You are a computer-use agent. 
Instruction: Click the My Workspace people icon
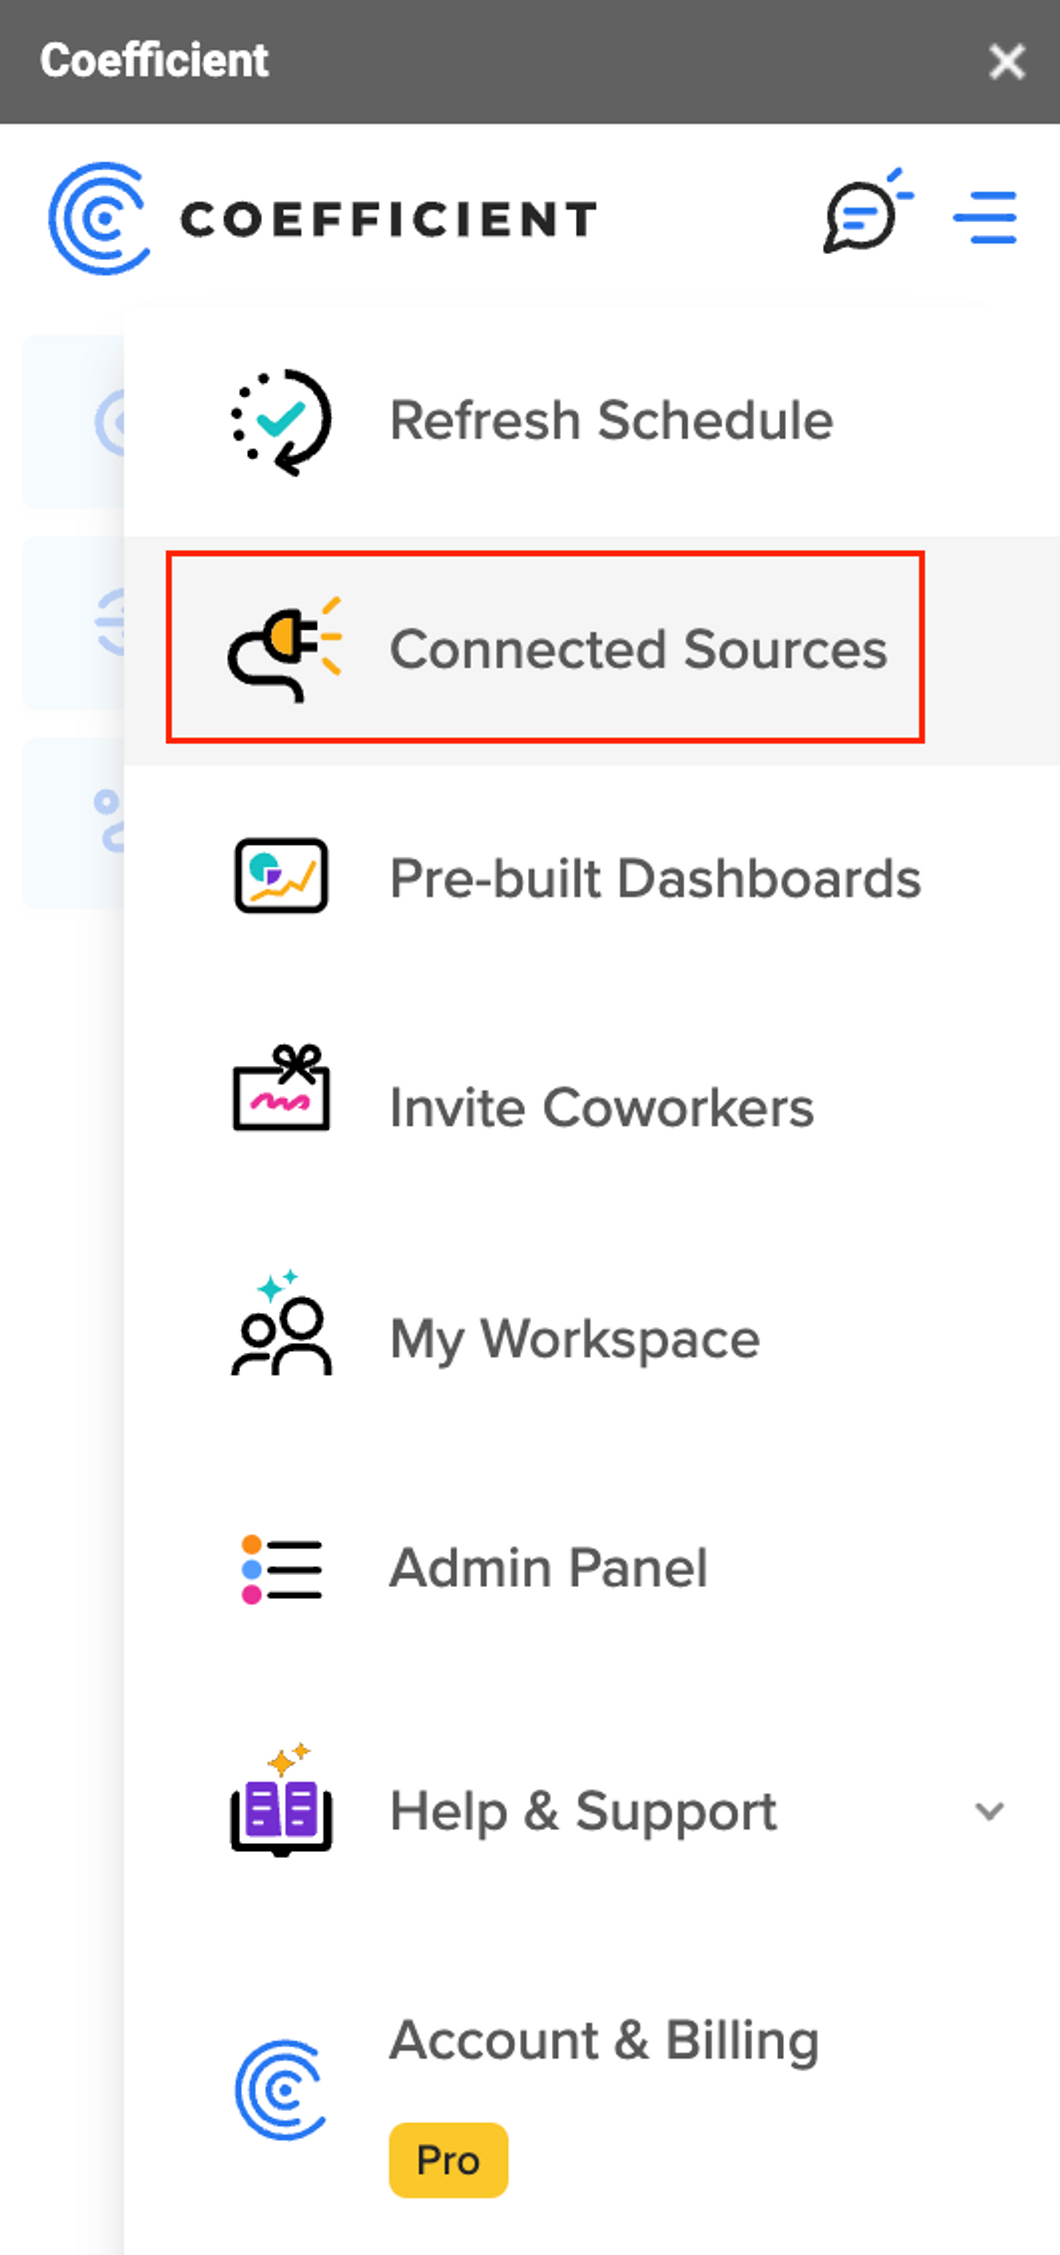(281, 1326)
